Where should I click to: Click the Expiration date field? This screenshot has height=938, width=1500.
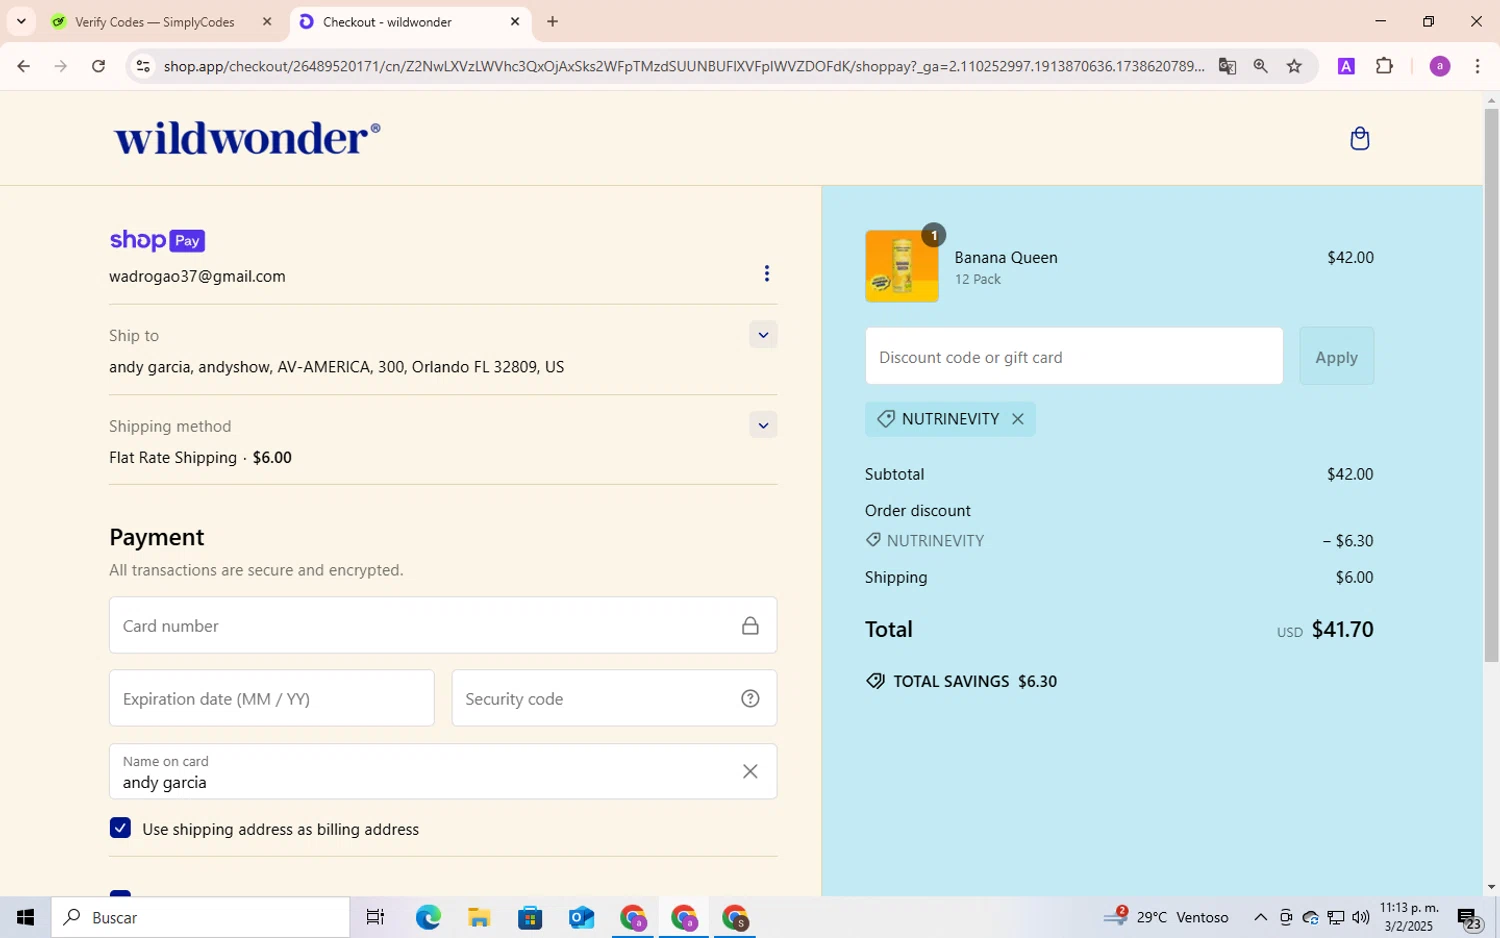(x=271, y=699)
